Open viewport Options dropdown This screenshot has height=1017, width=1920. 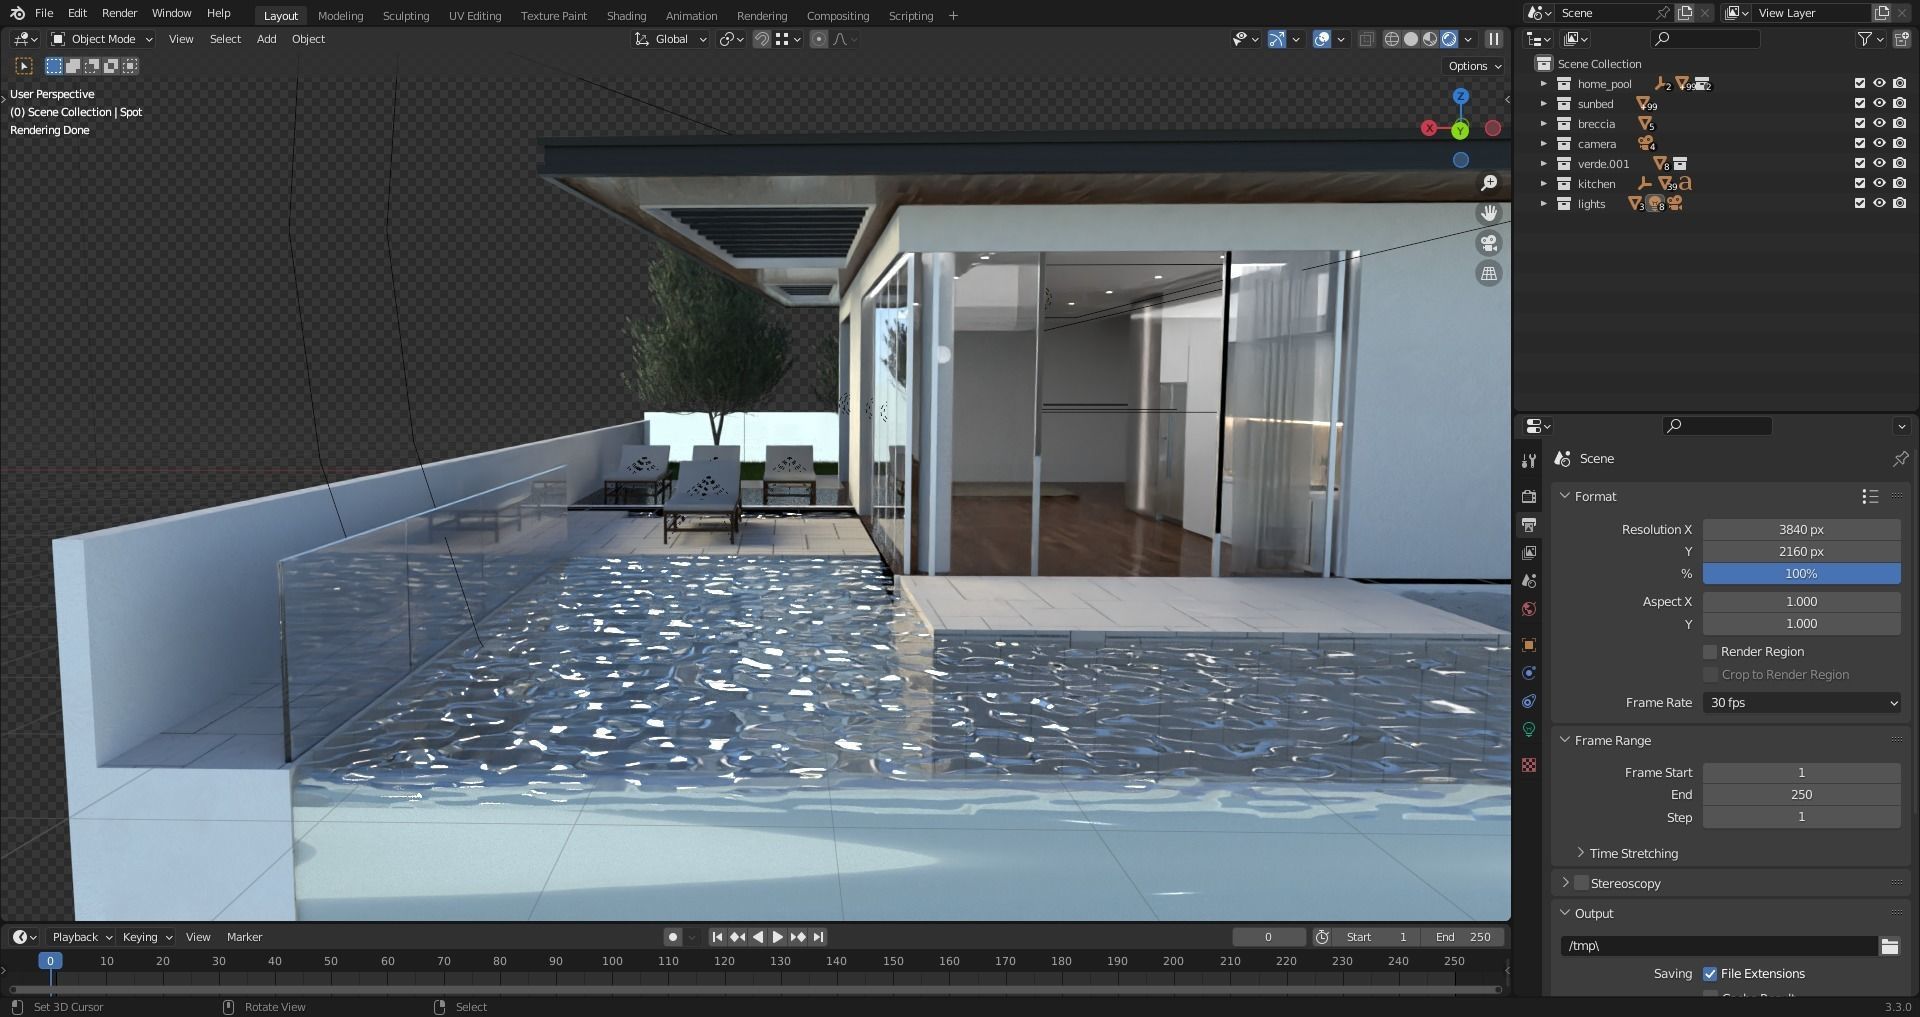[1475, 66]
